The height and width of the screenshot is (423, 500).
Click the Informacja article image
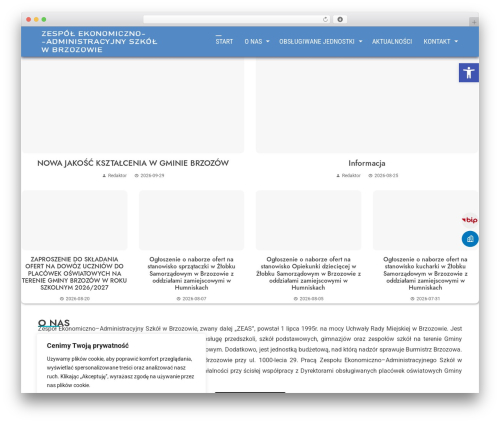click(x=367, y=105)
